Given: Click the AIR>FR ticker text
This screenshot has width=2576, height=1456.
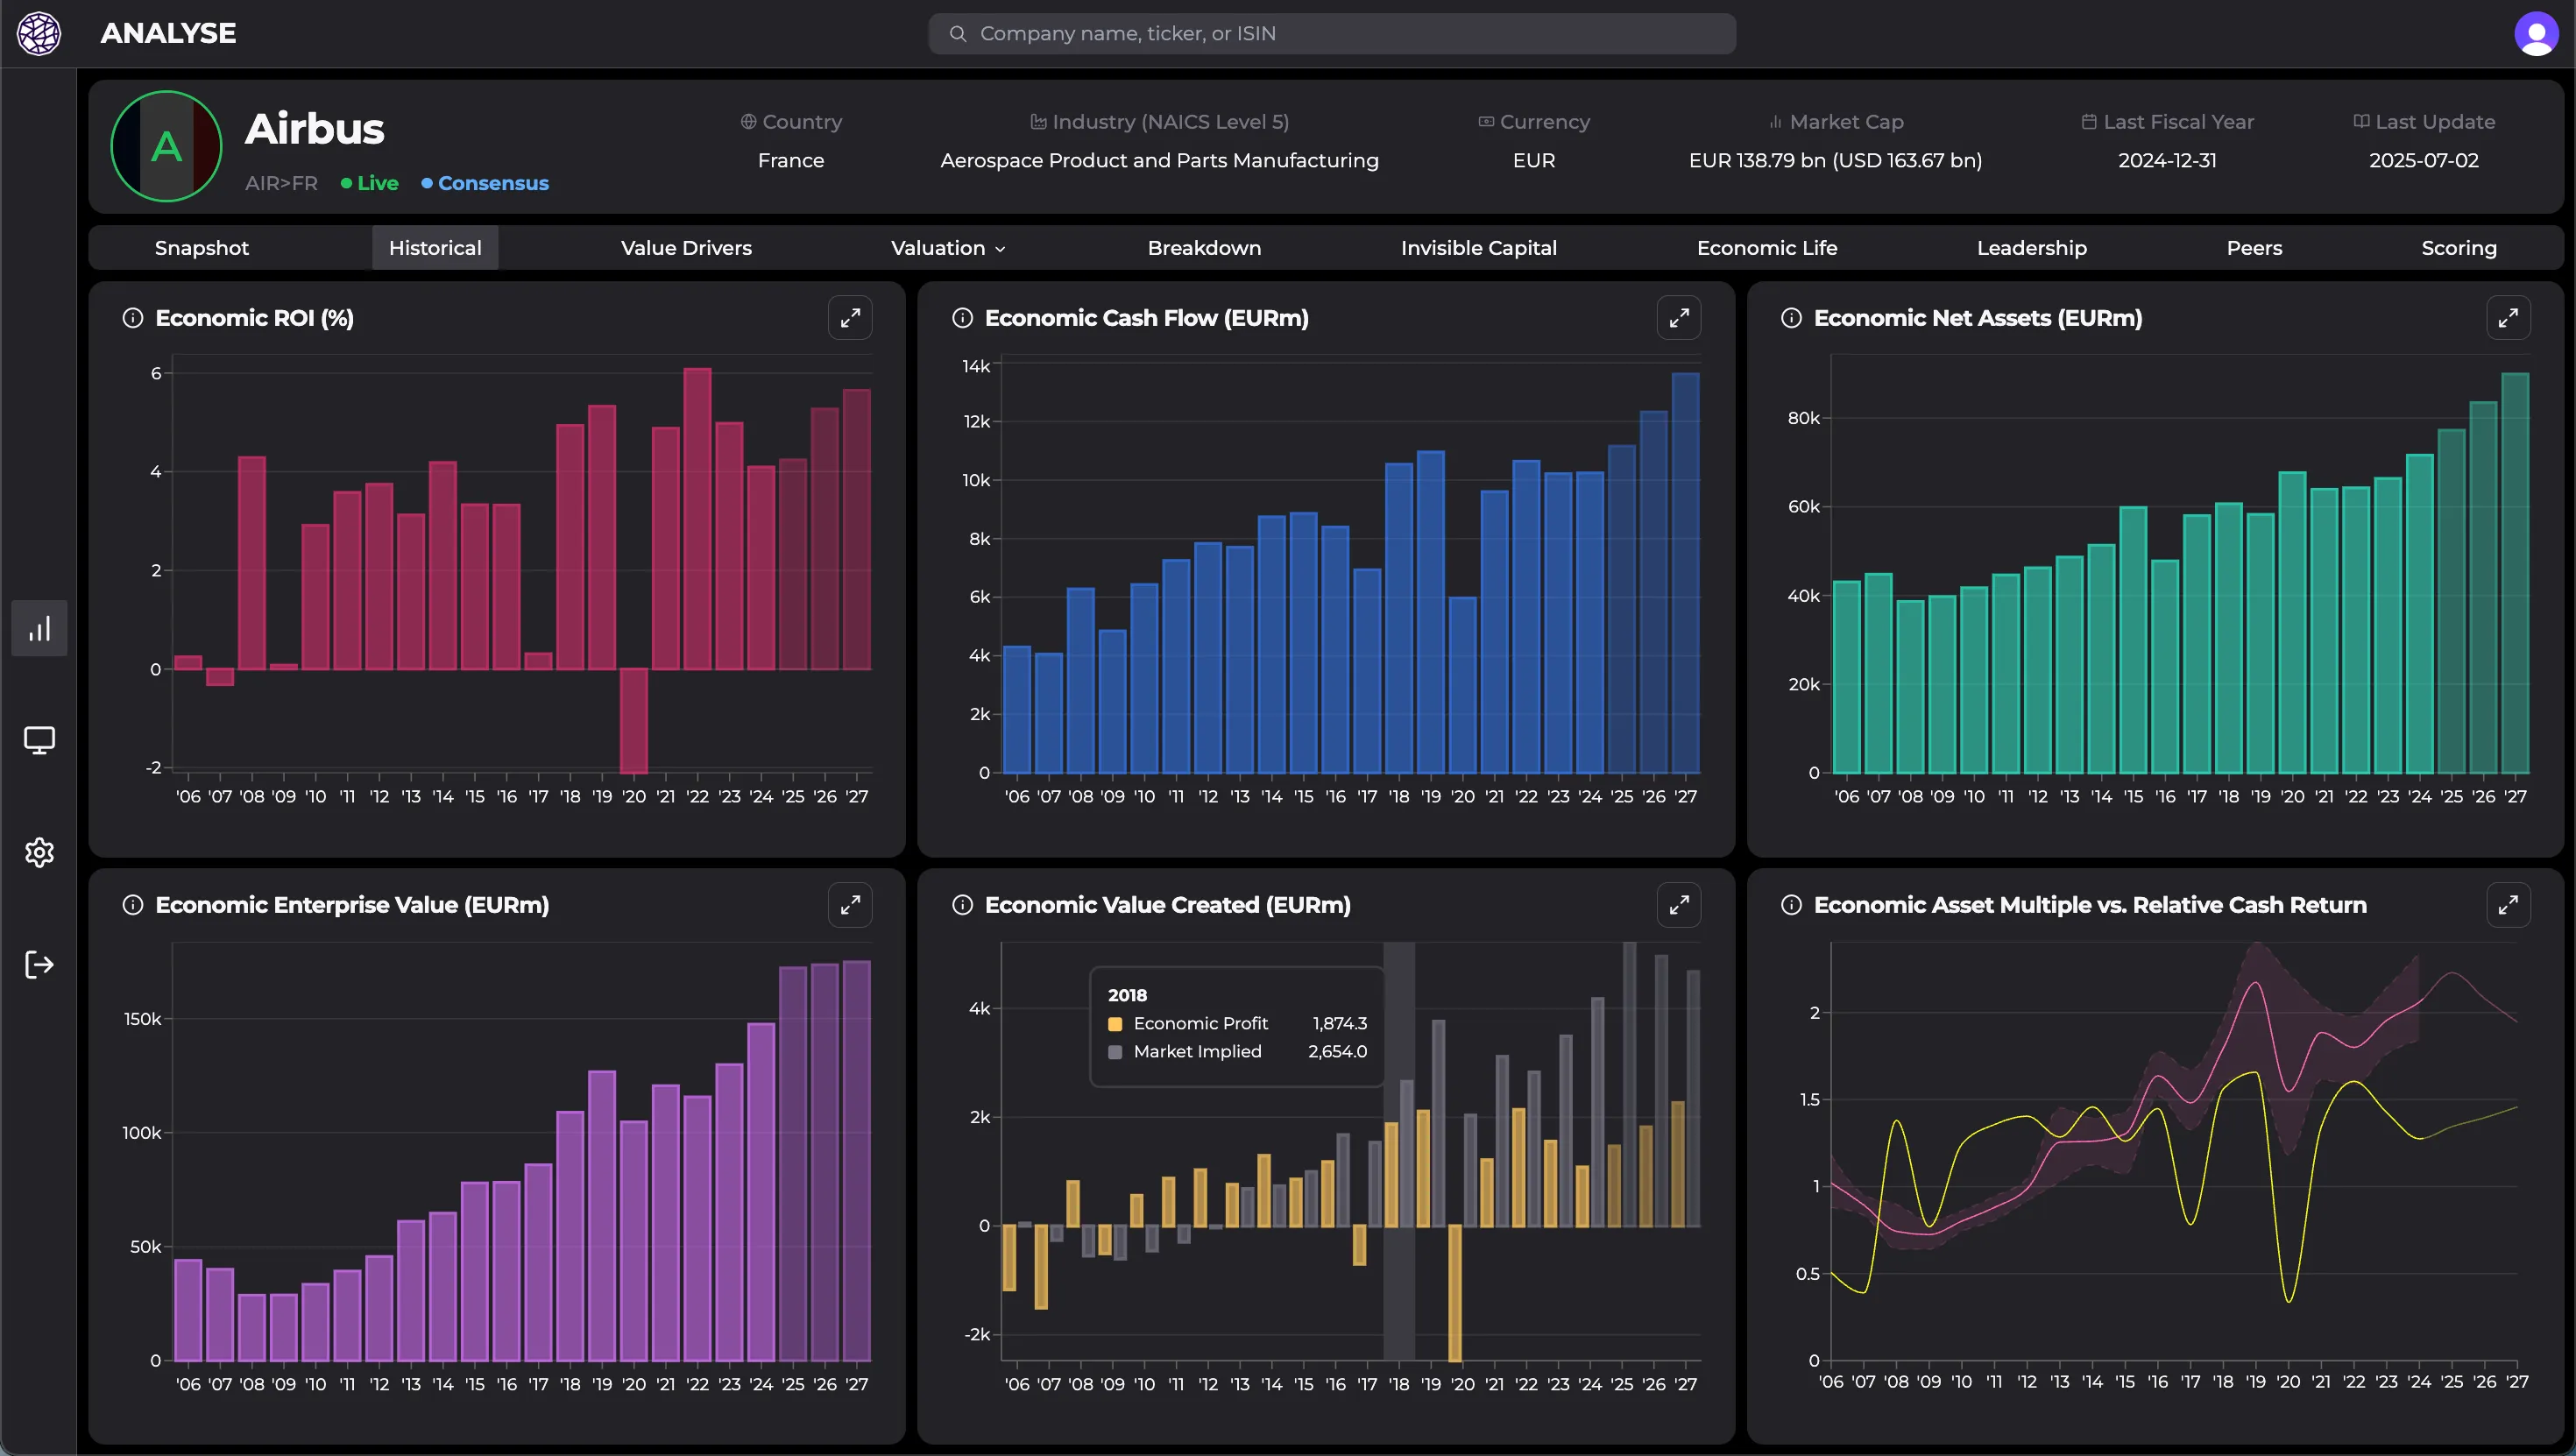Looking at the screenshot, I should point(281,183).
